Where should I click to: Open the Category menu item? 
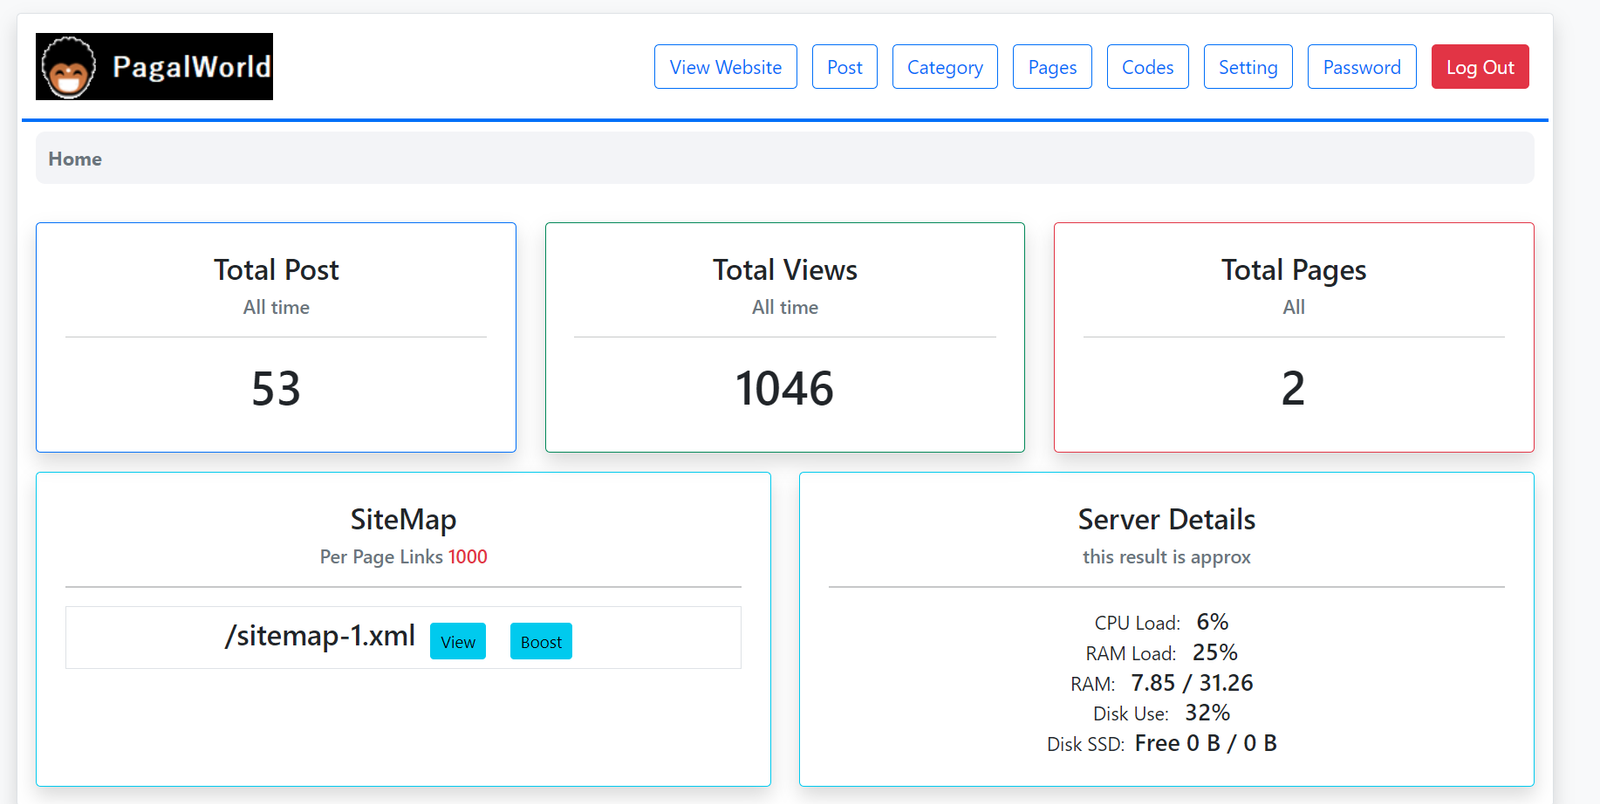(944, 67)
